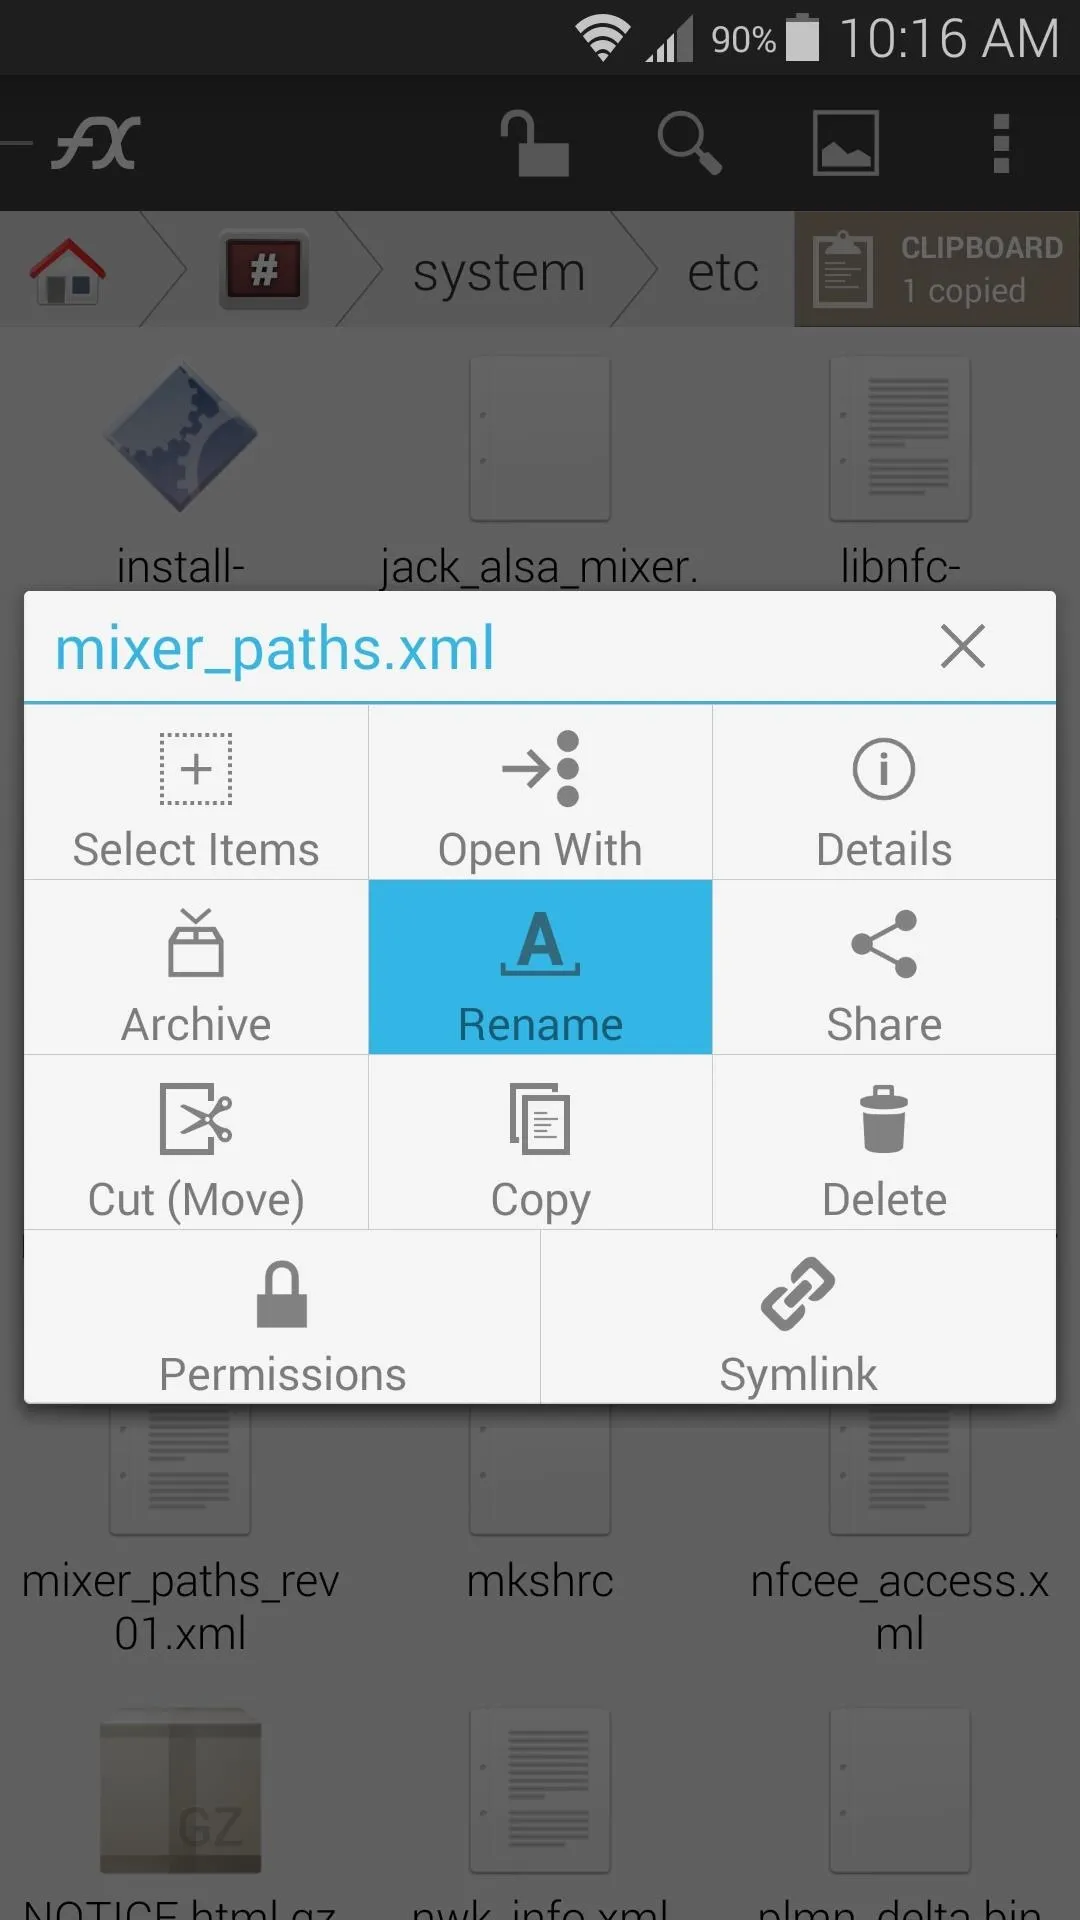1080x1920 pixels.
Task: Toggle the unlock padlock icon
Action: [x=534, y=143]
